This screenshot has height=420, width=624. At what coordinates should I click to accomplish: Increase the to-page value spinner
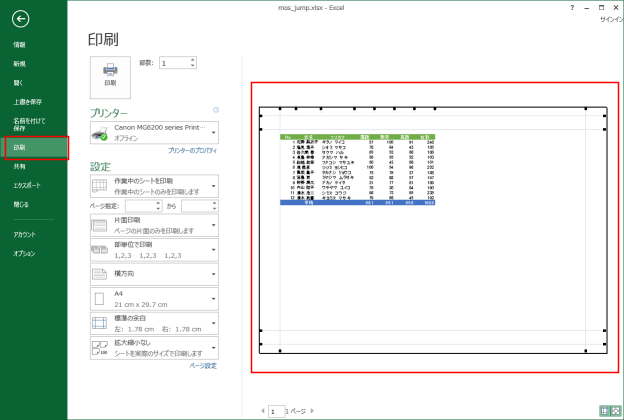(214, 203)
